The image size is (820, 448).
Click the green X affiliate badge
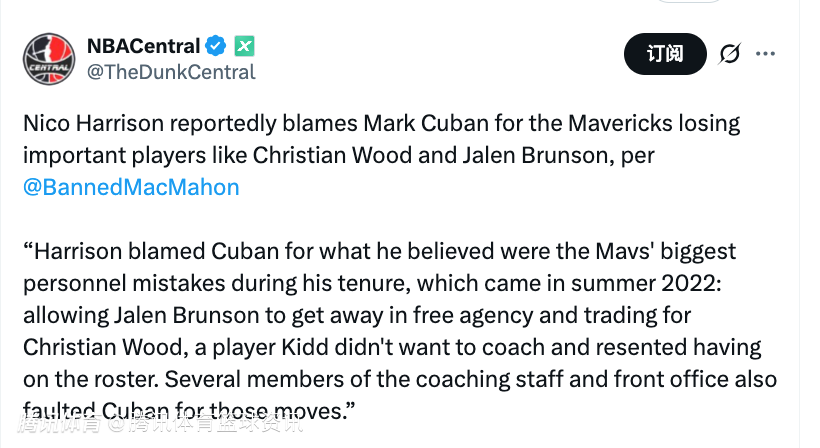245,45
